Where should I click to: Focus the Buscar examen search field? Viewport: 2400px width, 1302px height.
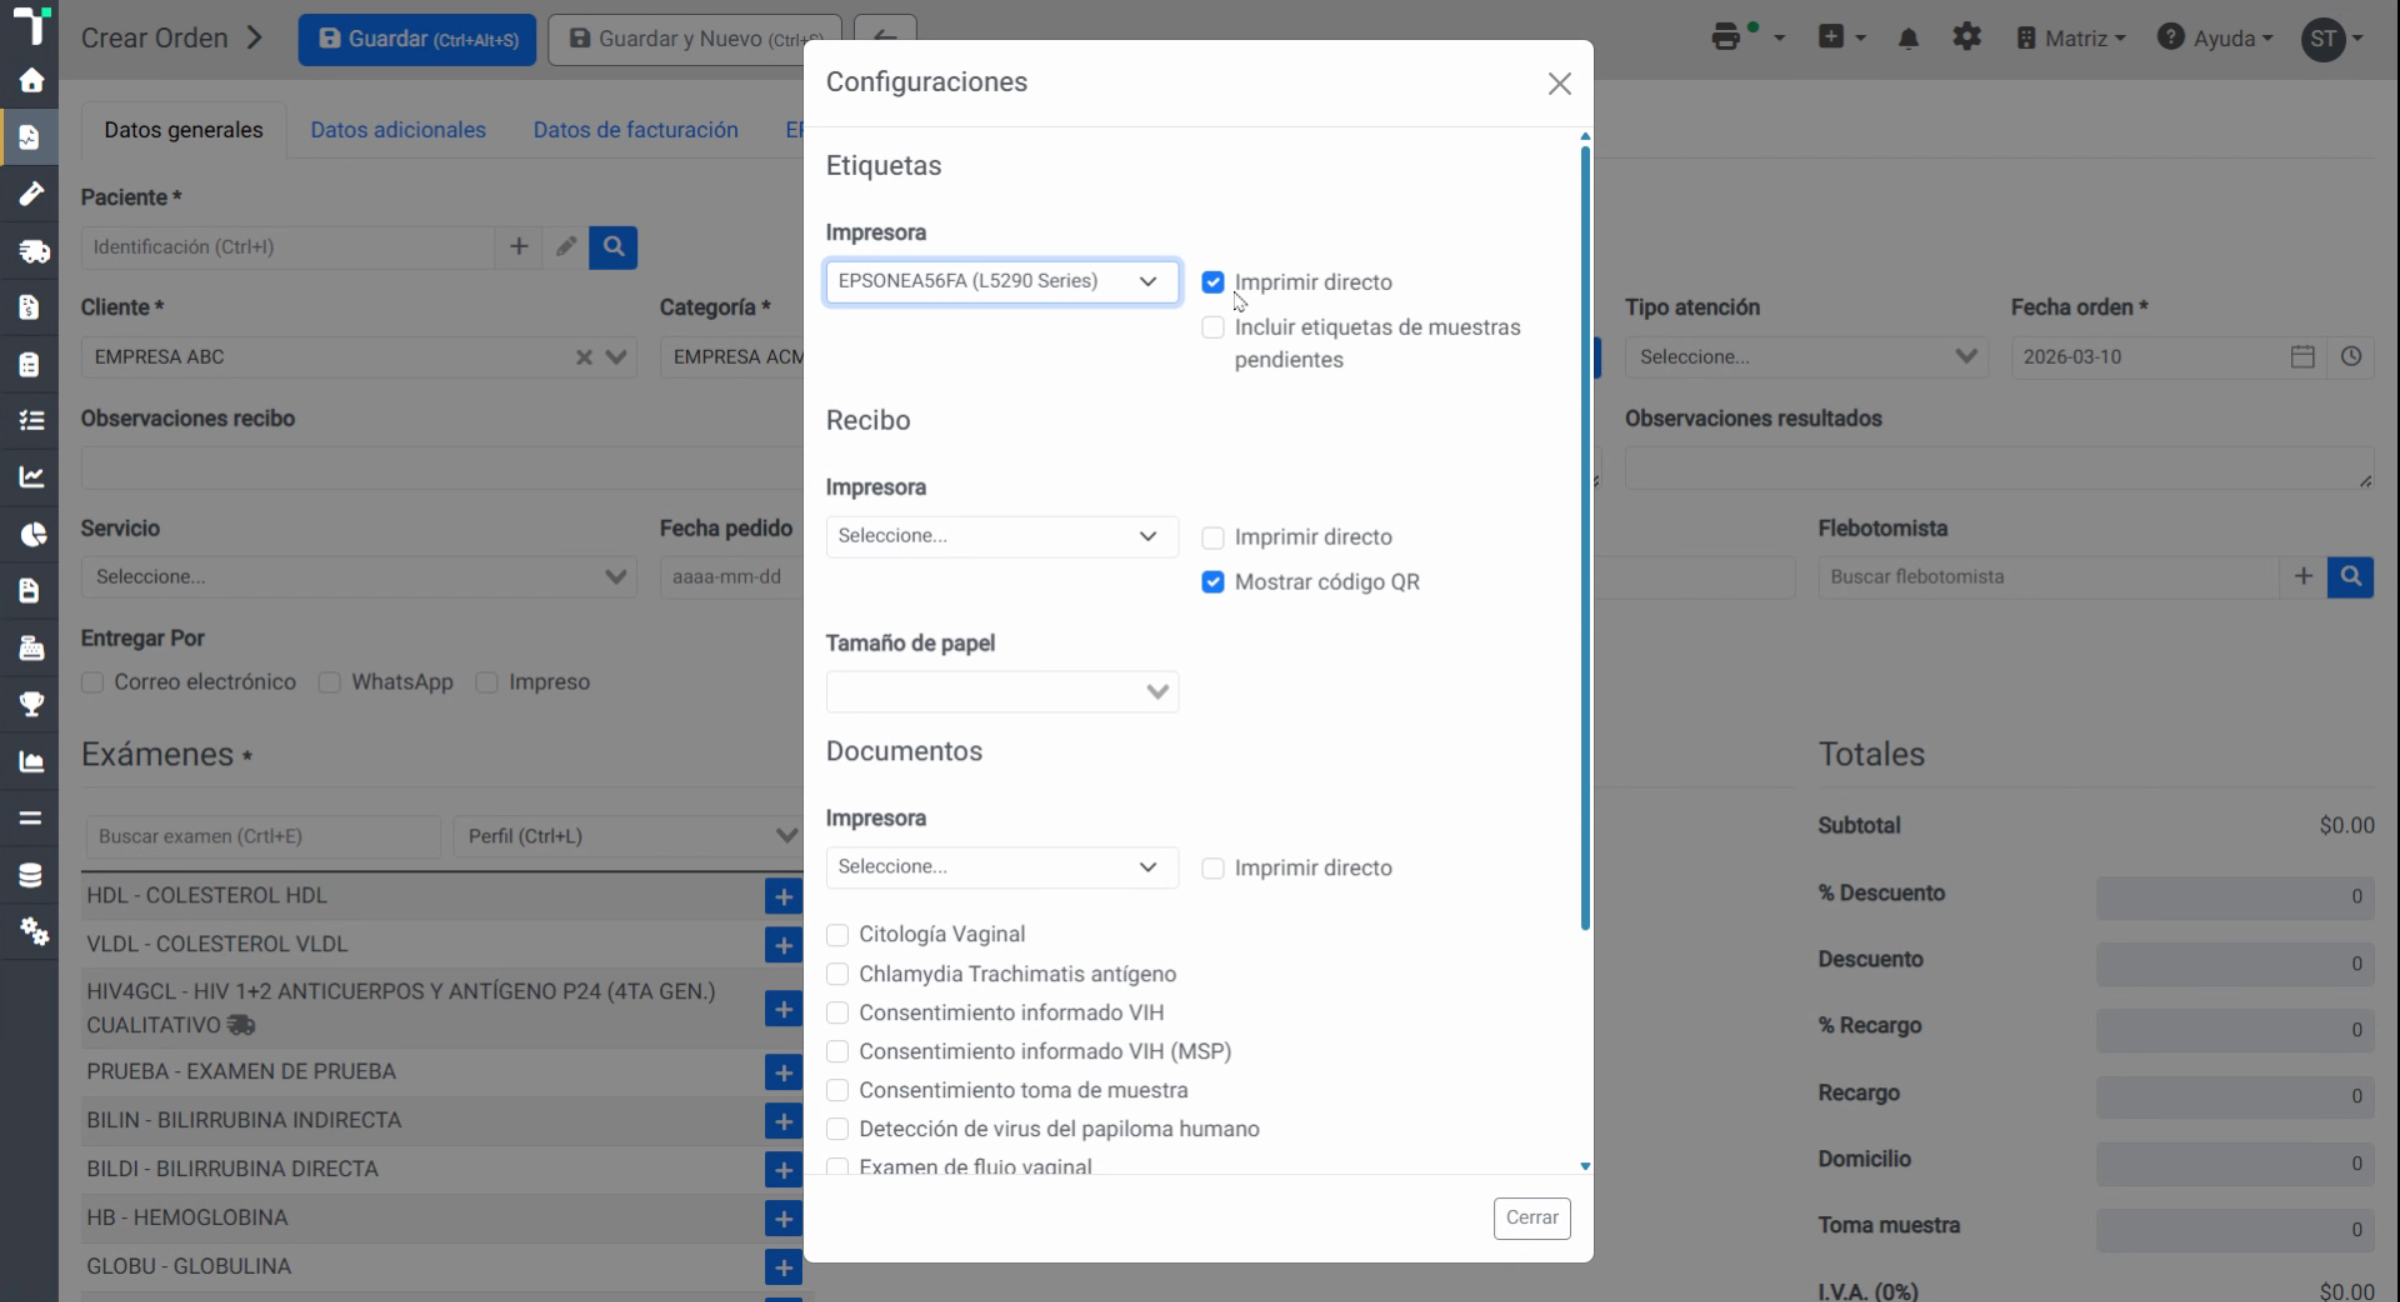tap(263, 836)
